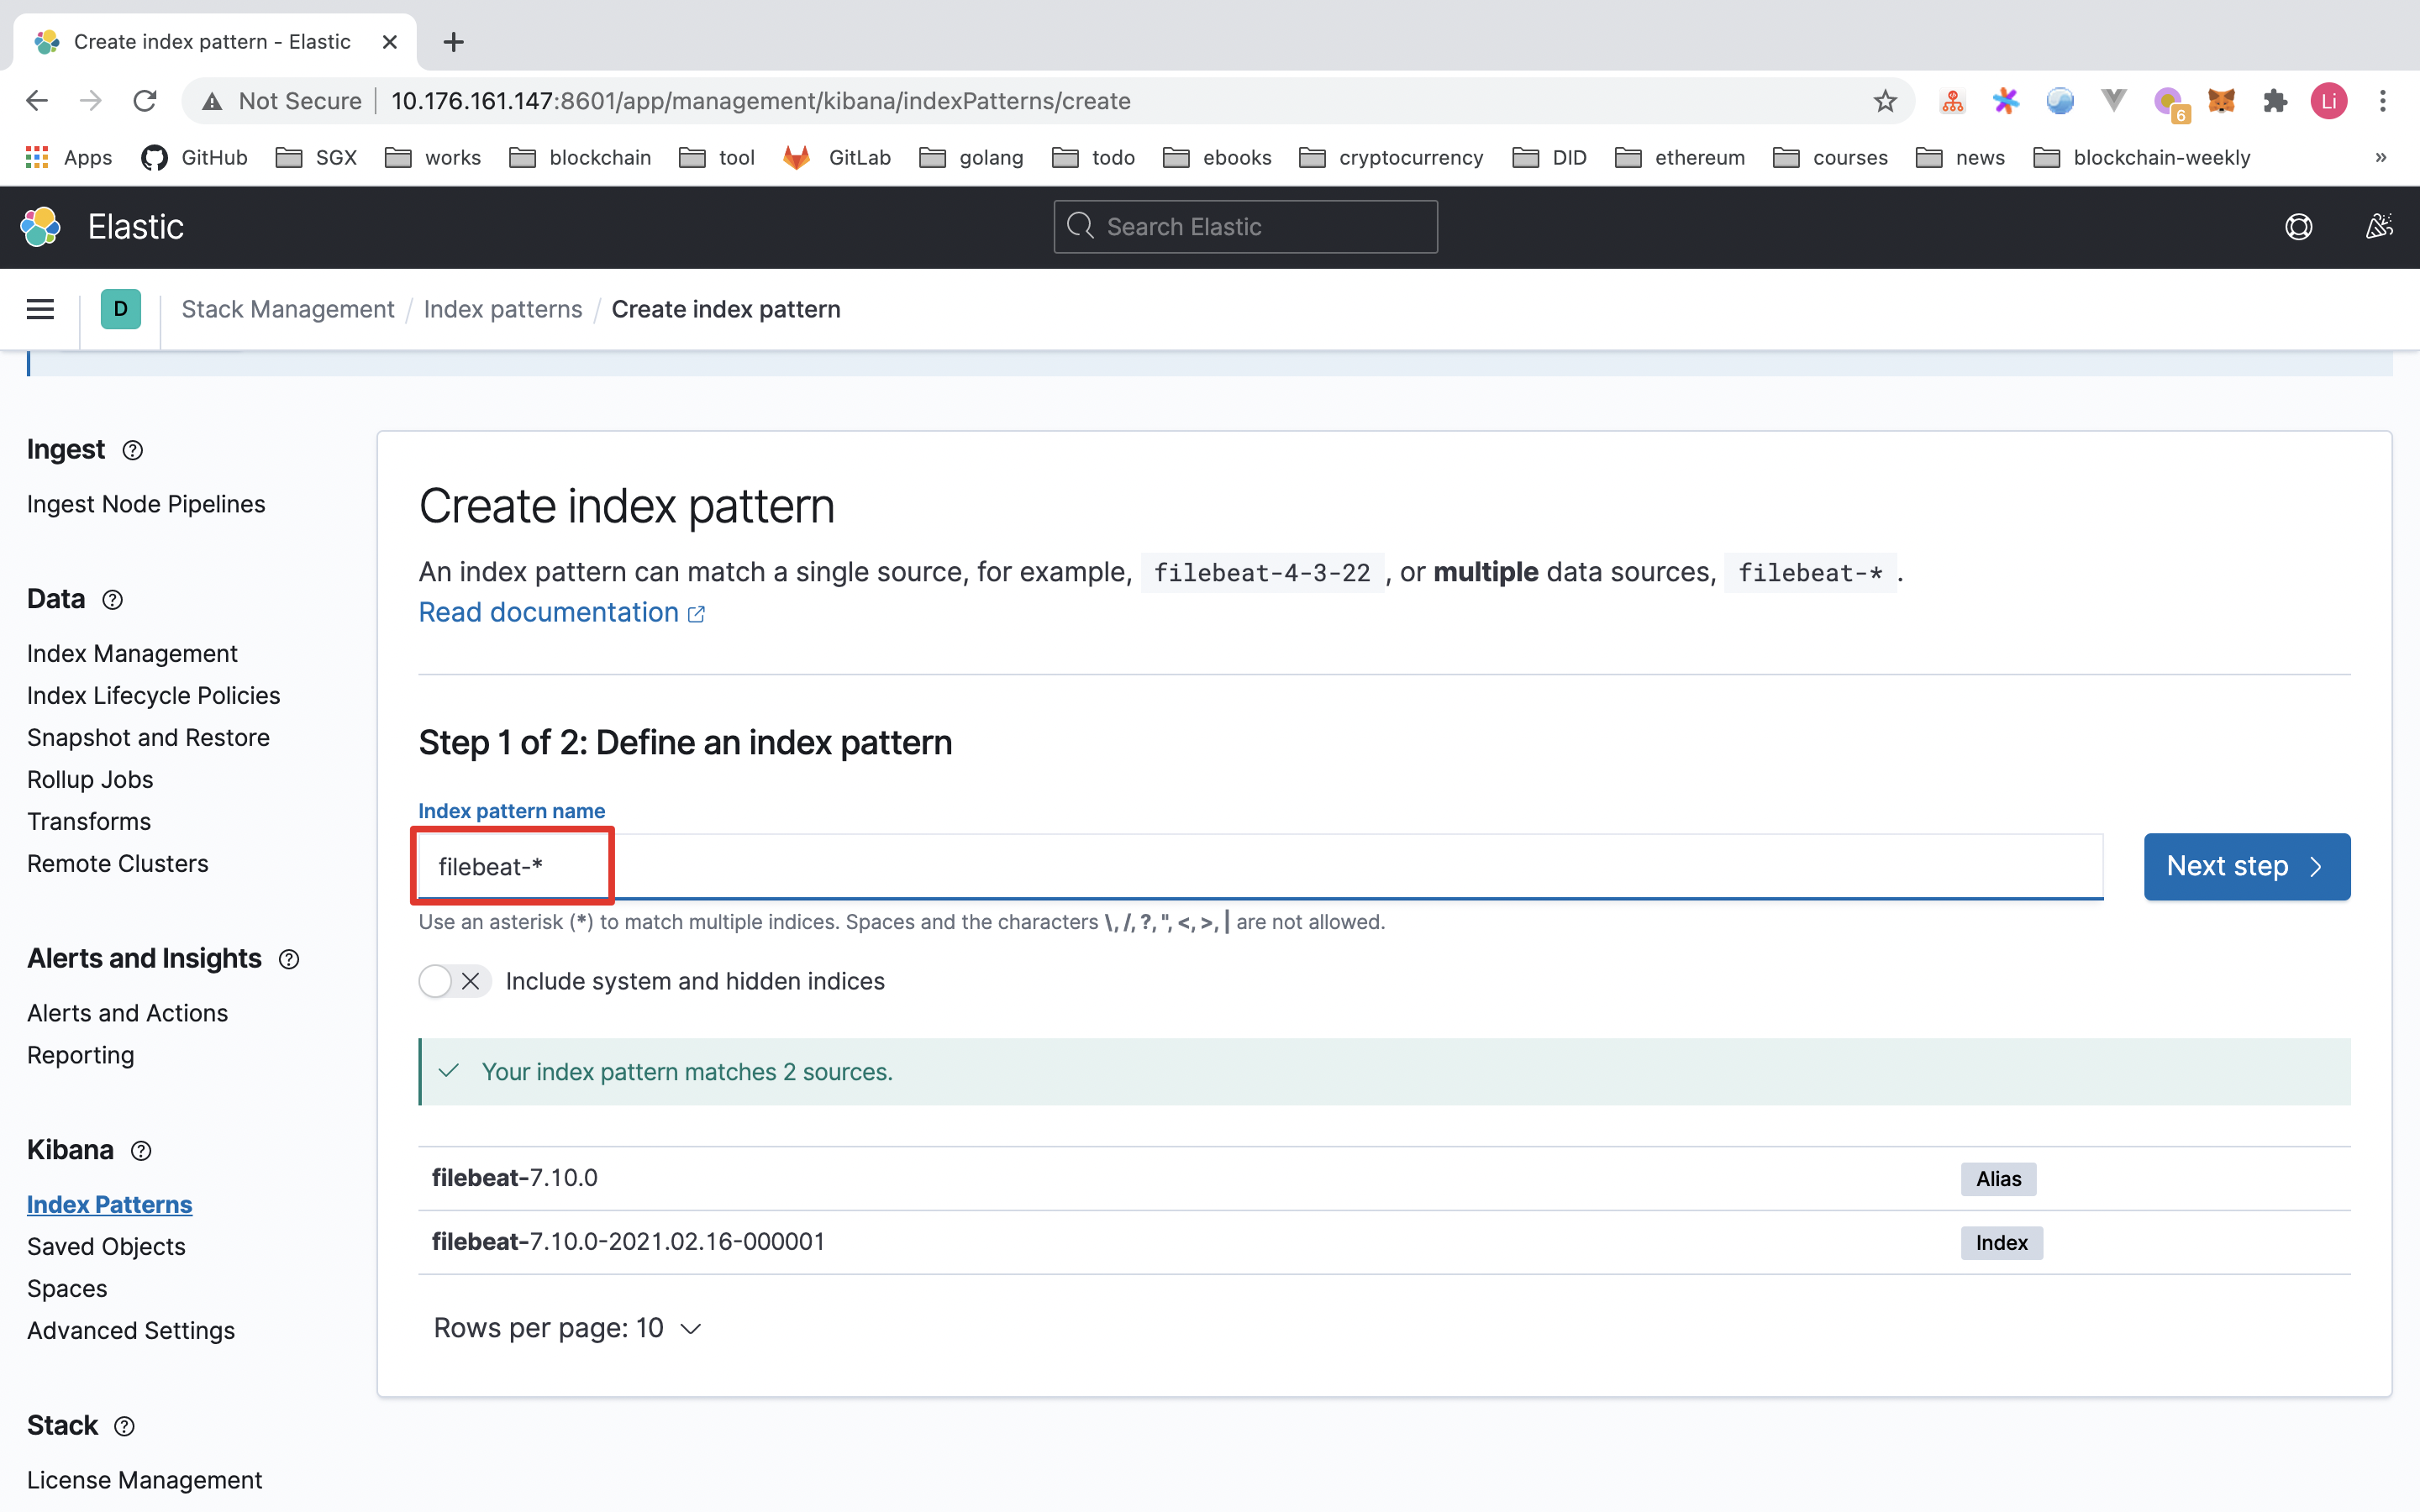Screen dimensions: 2420x1512
Task: Click the Next step button
Action: (x=2247, y=866)
